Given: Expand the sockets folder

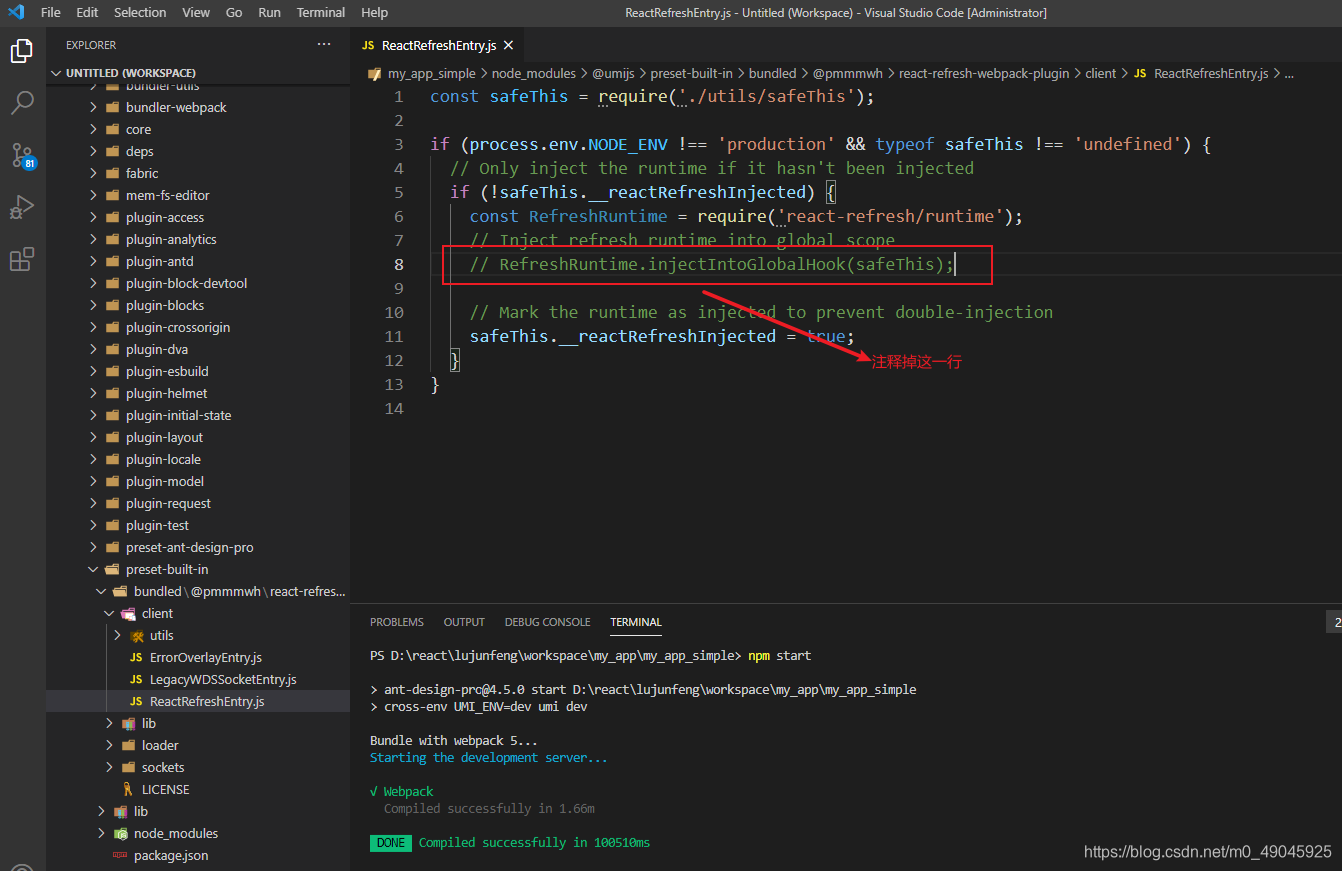Looking at the screenshot, I should click(x=109, y=767).
